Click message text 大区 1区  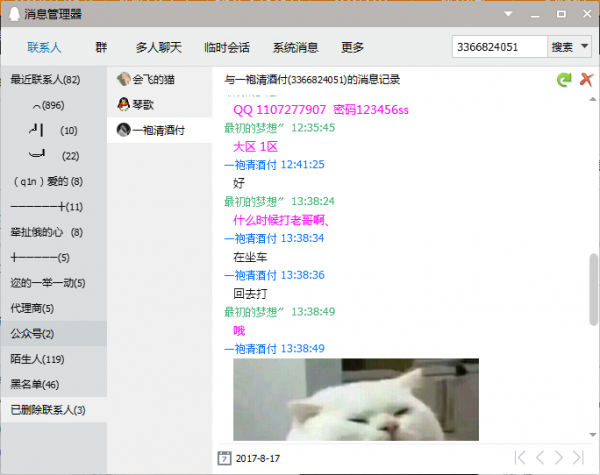tap(255, 147)
